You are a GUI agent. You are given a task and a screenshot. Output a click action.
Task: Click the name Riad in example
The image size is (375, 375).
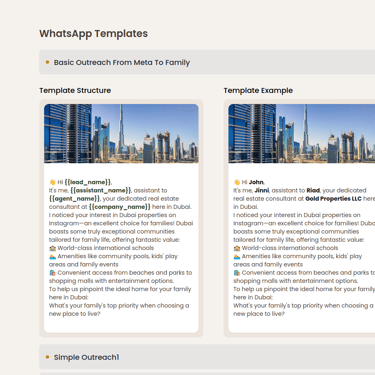point(313,190)
